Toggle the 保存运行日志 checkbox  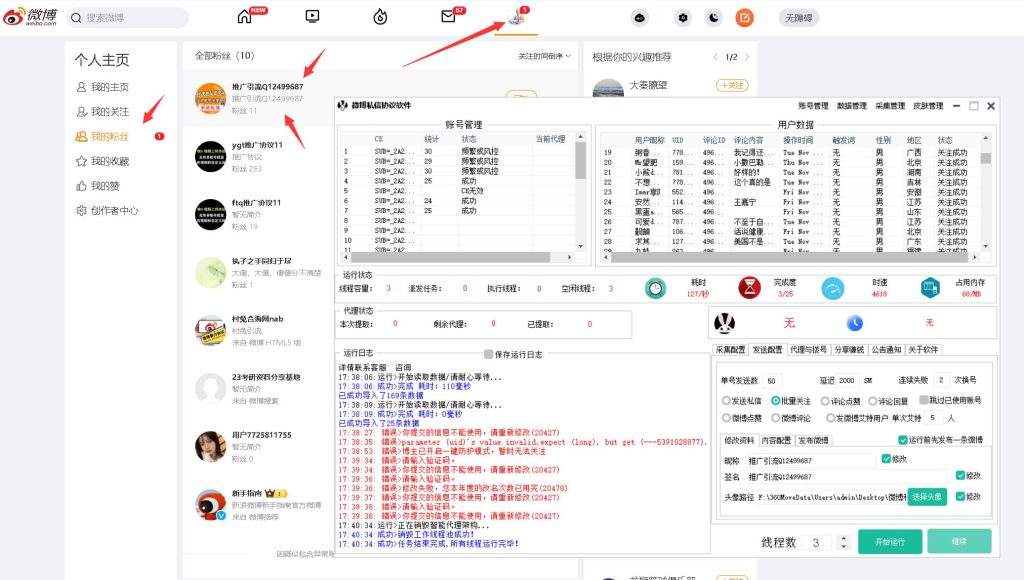click(x=489, y=354)
